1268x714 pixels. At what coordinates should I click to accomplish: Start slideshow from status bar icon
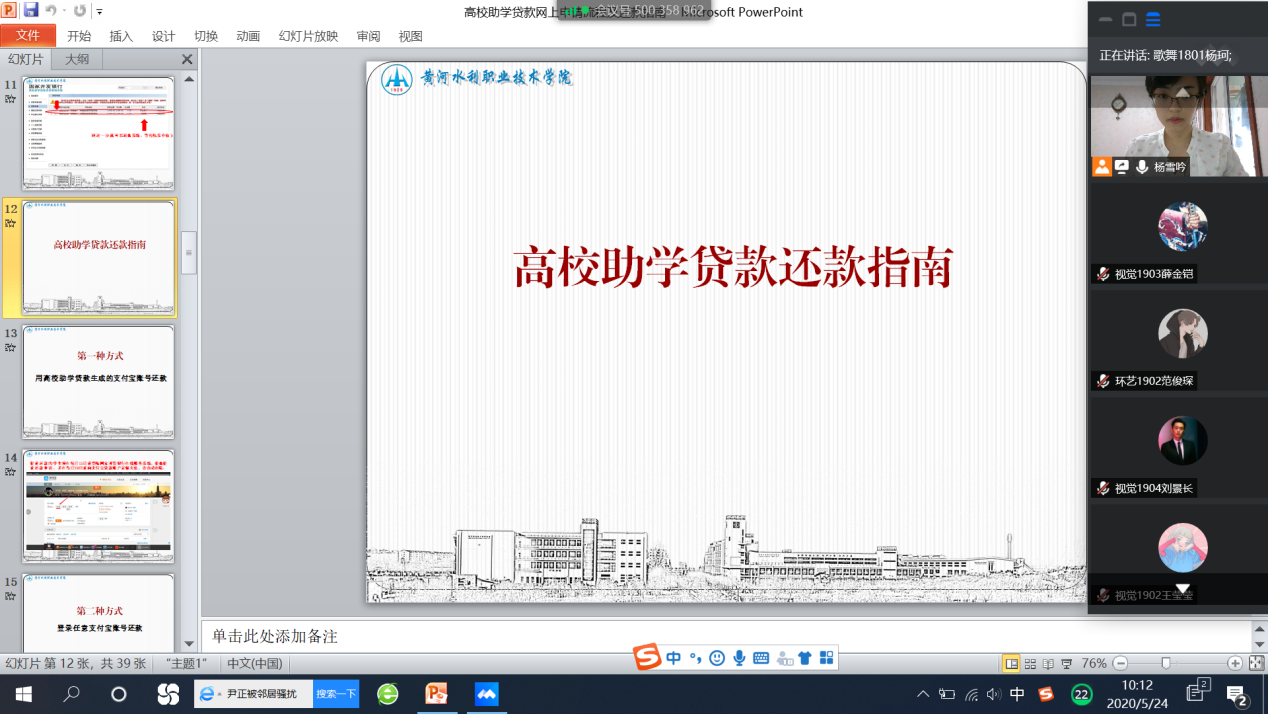[1067, 663]
